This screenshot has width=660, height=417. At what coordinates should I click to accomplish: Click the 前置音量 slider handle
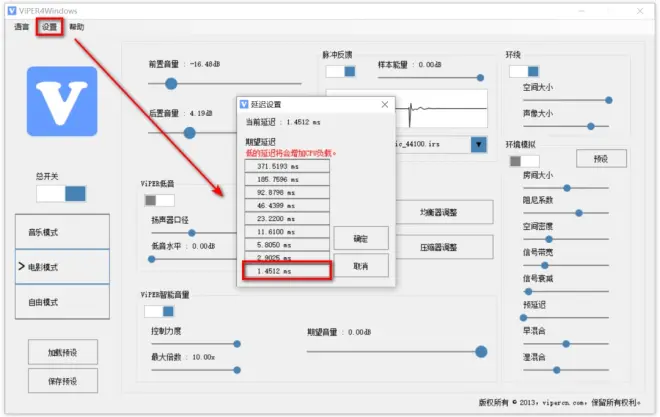point(171,84)
